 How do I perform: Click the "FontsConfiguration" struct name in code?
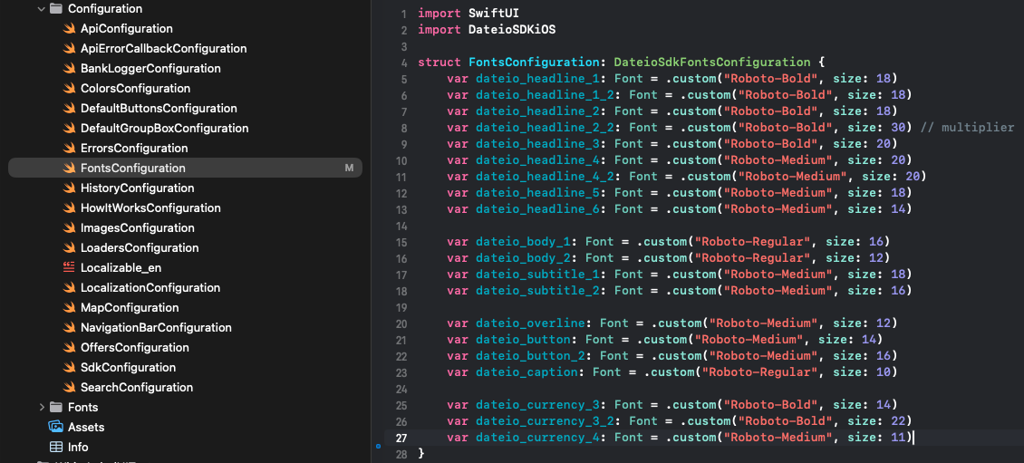[534, 63]
